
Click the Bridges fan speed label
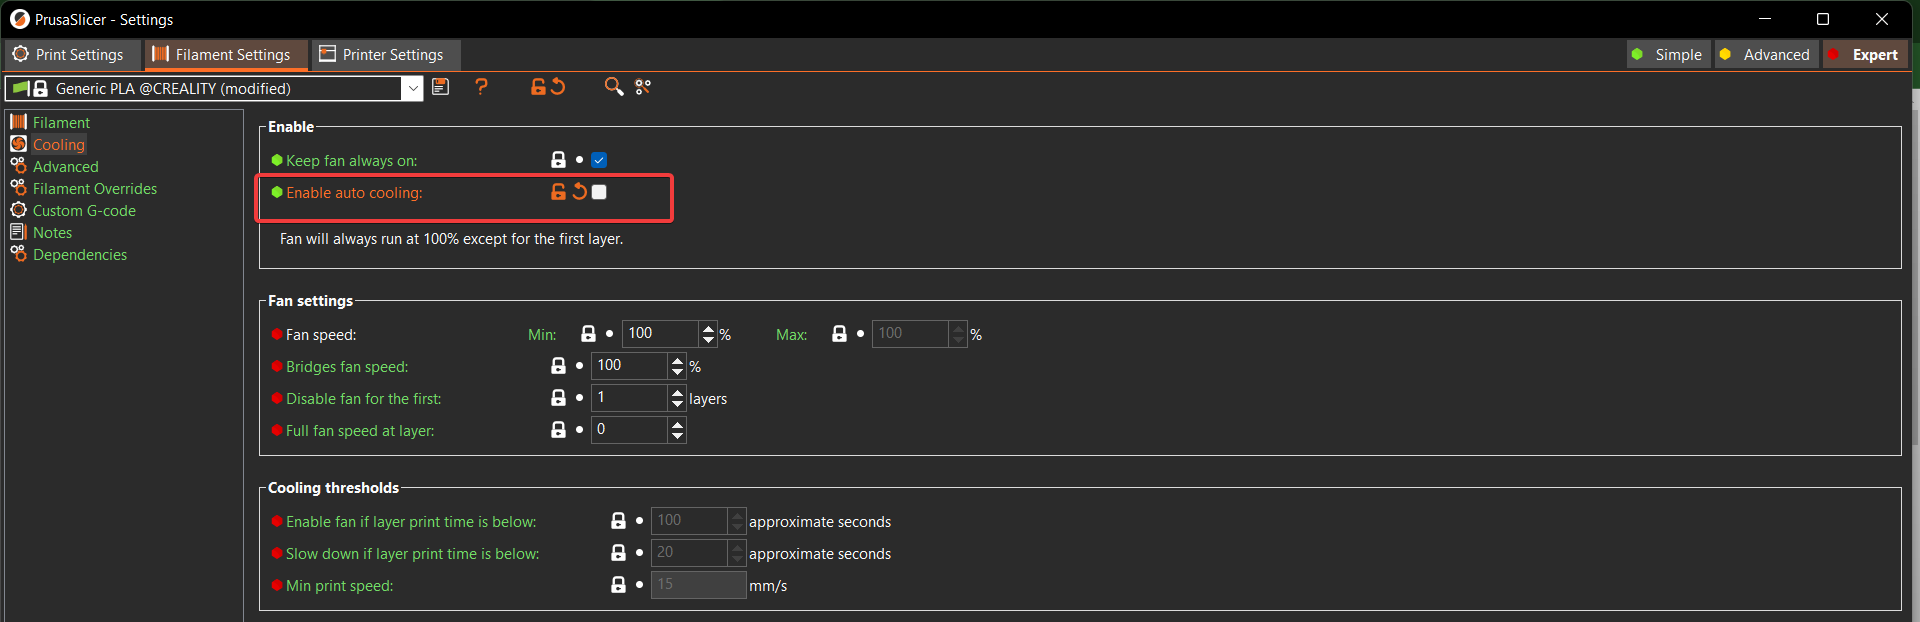347,367
